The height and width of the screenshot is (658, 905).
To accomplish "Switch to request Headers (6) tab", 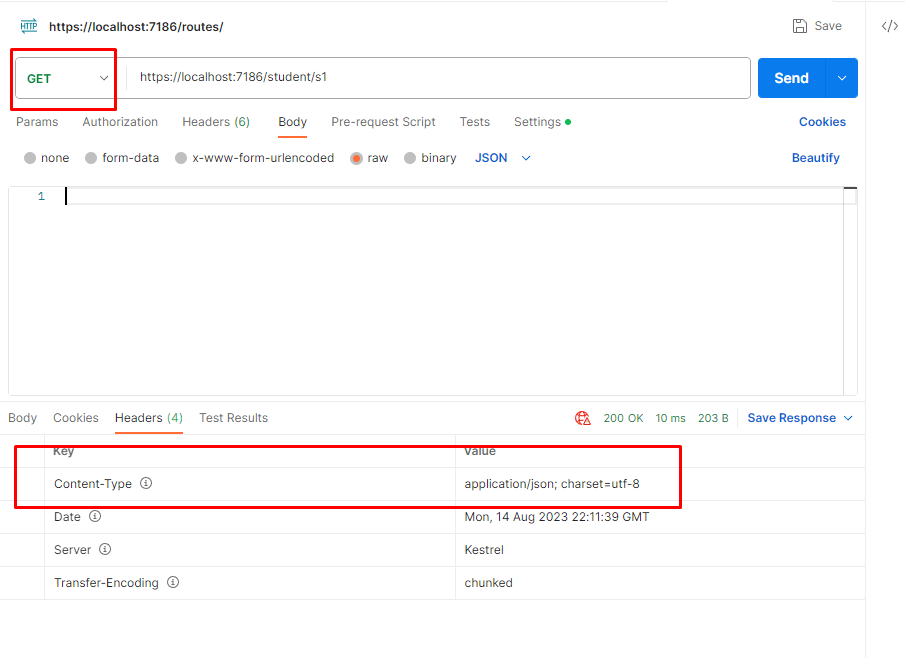I will click(216, 122).
